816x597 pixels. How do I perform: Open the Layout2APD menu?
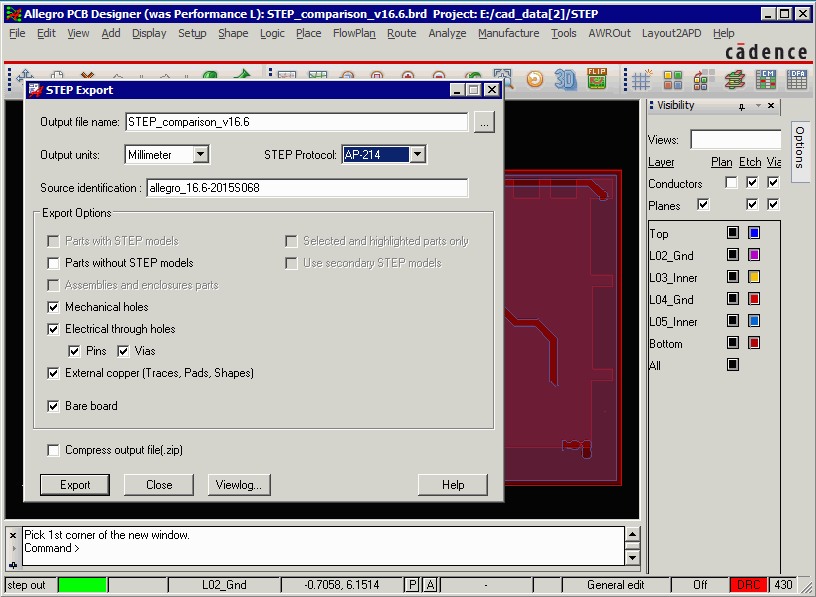671,33
